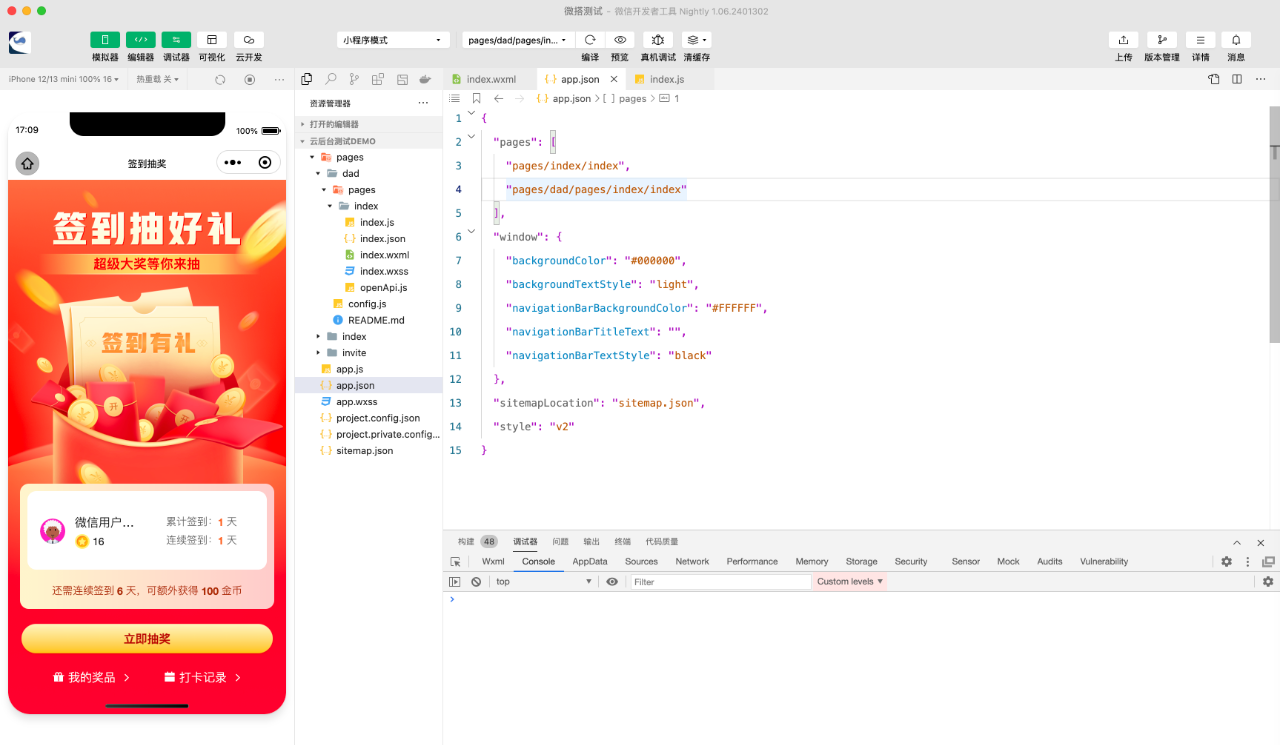Click the compile (编译) refresh icon

pyautogui.click(x=590, y=40)
